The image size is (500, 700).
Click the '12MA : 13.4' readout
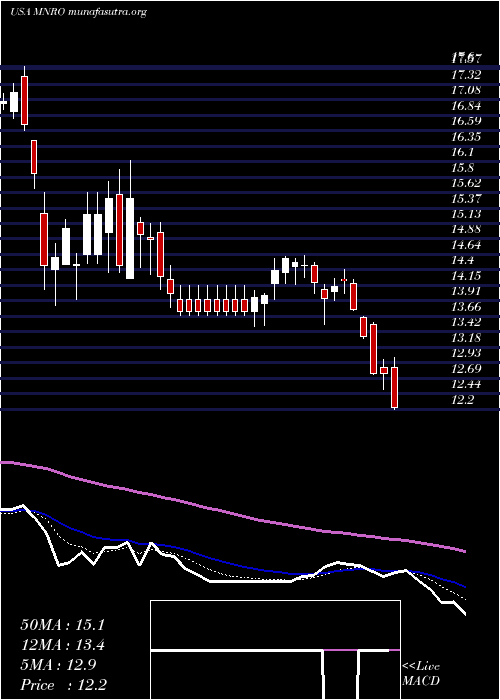[62, 645]
